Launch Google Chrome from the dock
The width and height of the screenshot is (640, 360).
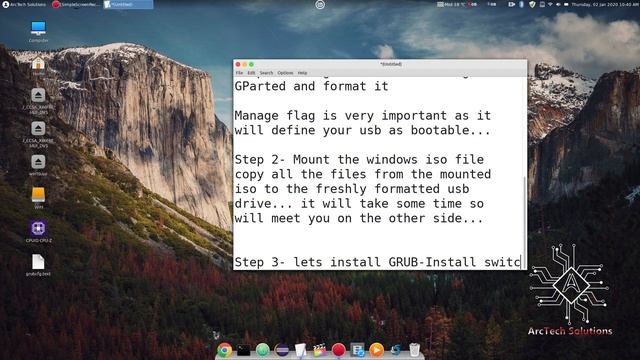pos(224,350)
